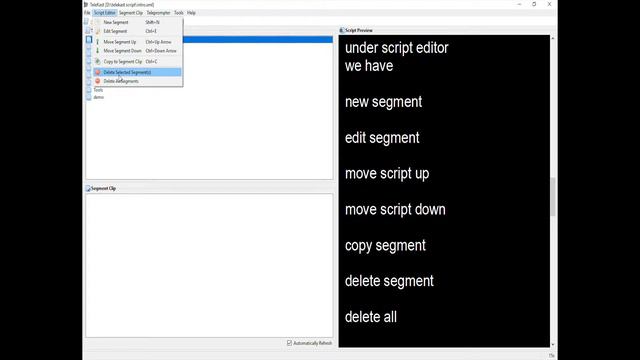Viewport: 640px width, 360px height.
Task: Click the 'delete segment' preview text
Action: [x=389, y=281]
